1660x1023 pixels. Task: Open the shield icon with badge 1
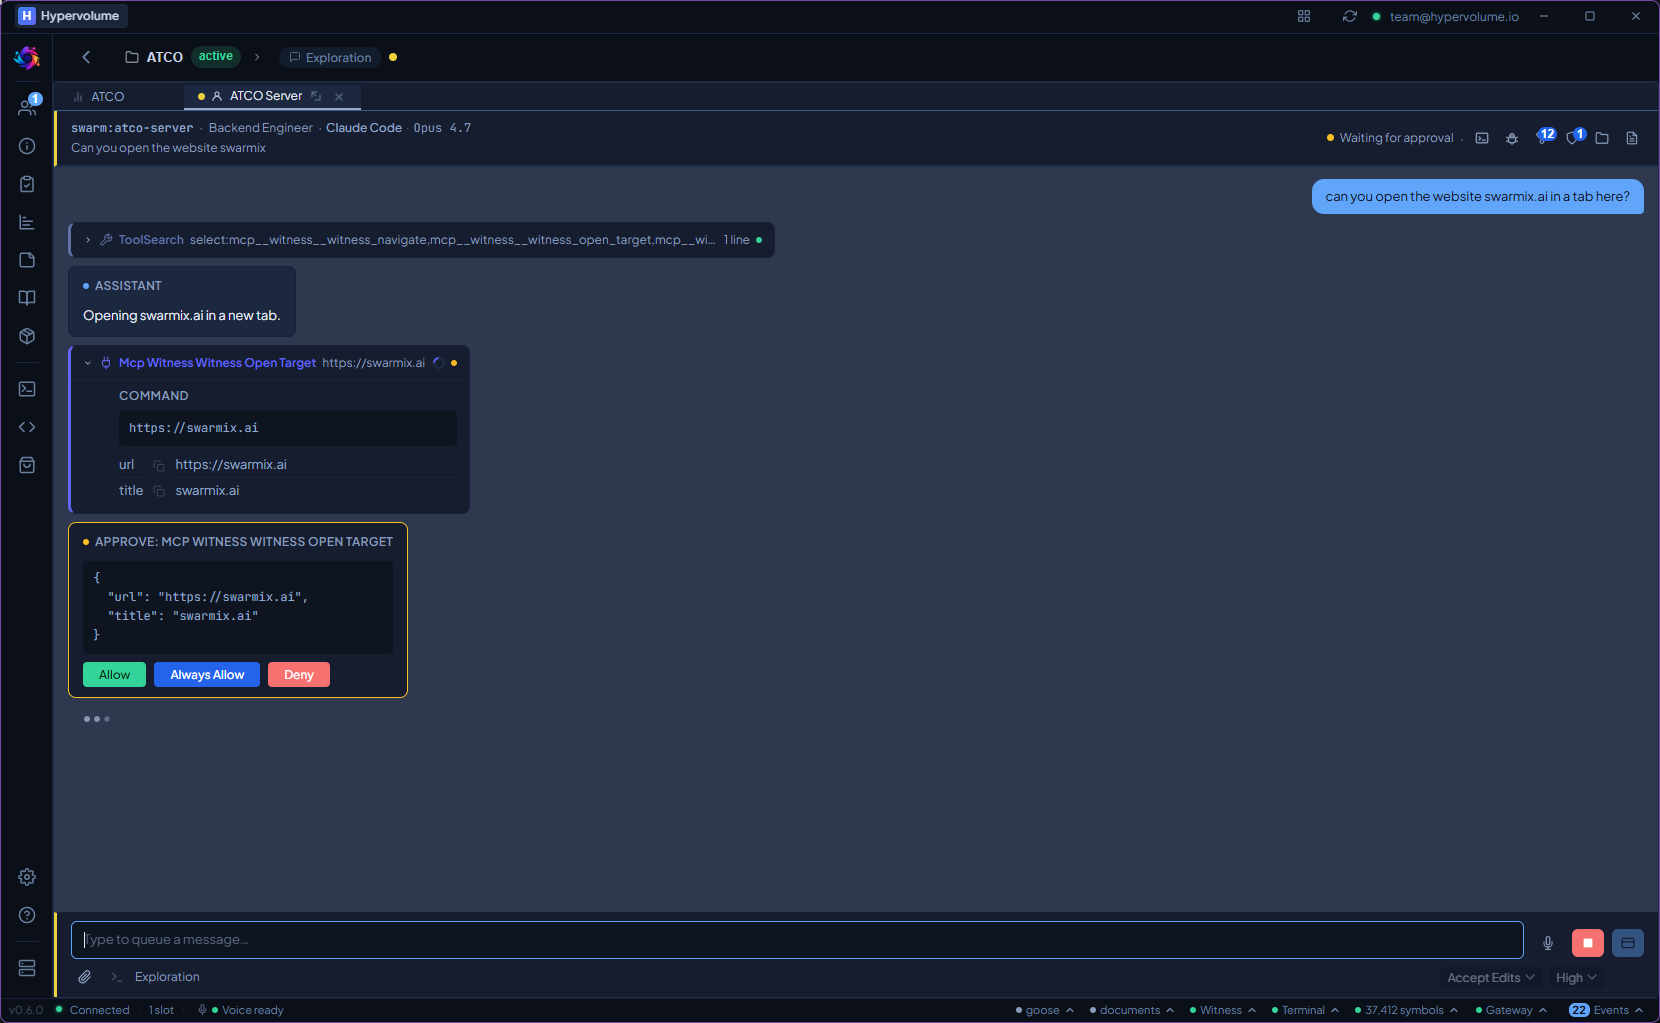tap(1575, 137)
